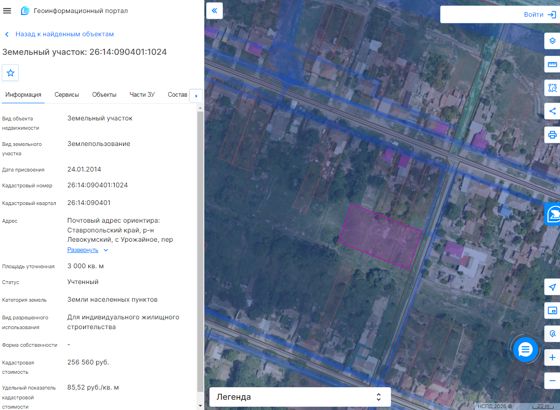Open the Объекты tab

104,95
